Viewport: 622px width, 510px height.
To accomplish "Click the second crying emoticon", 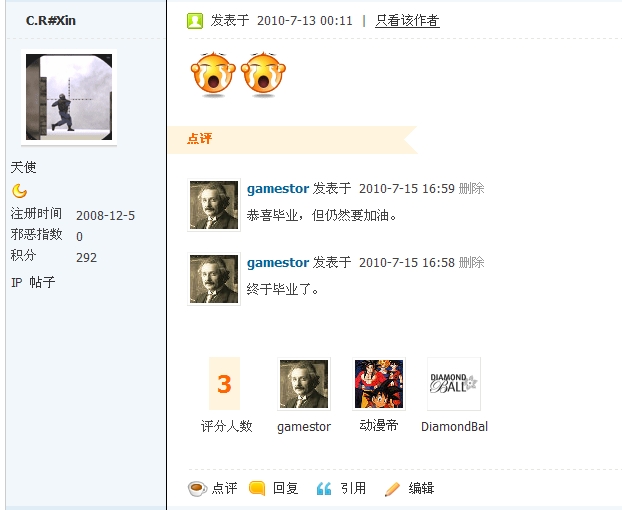I will coord(263,74).
